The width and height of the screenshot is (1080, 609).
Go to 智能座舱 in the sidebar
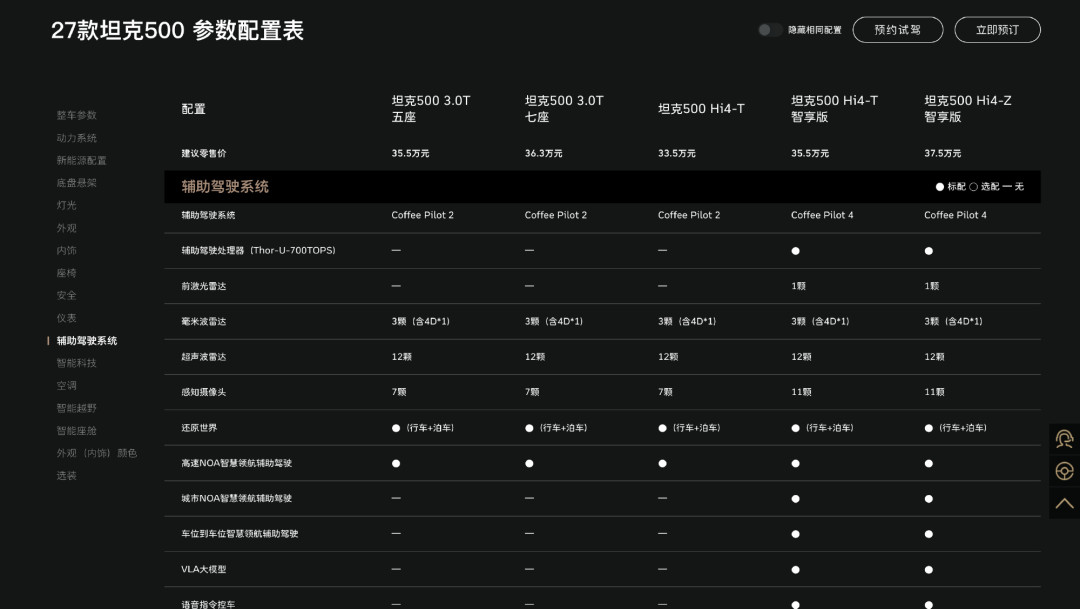pyautogui.click(x=76, y=431)
